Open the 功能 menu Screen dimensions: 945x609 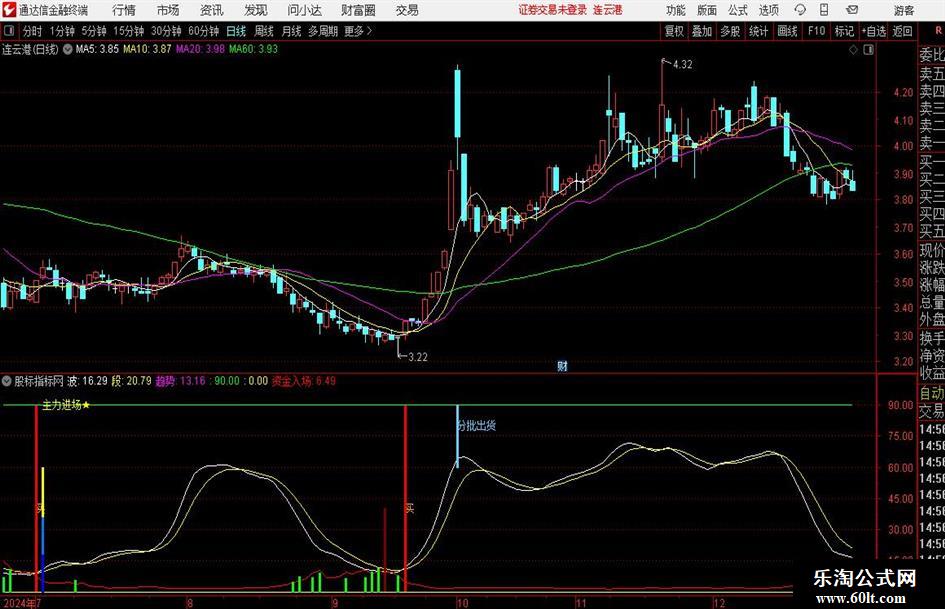[676, 10]
